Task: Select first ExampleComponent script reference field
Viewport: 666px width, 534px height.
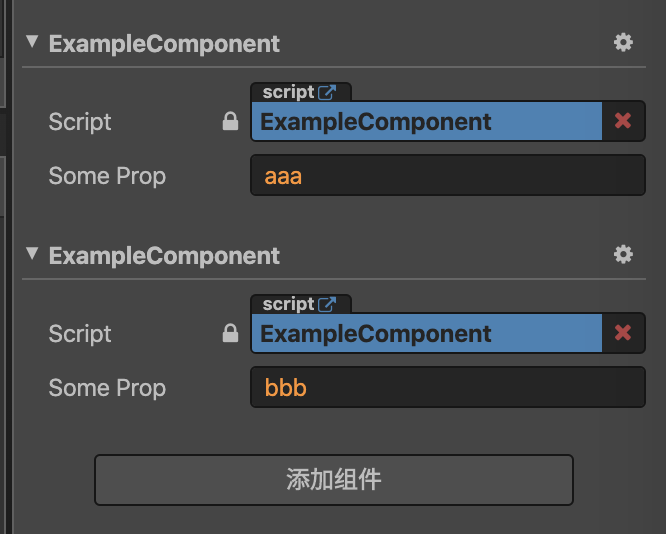Action: pos(426,122)
